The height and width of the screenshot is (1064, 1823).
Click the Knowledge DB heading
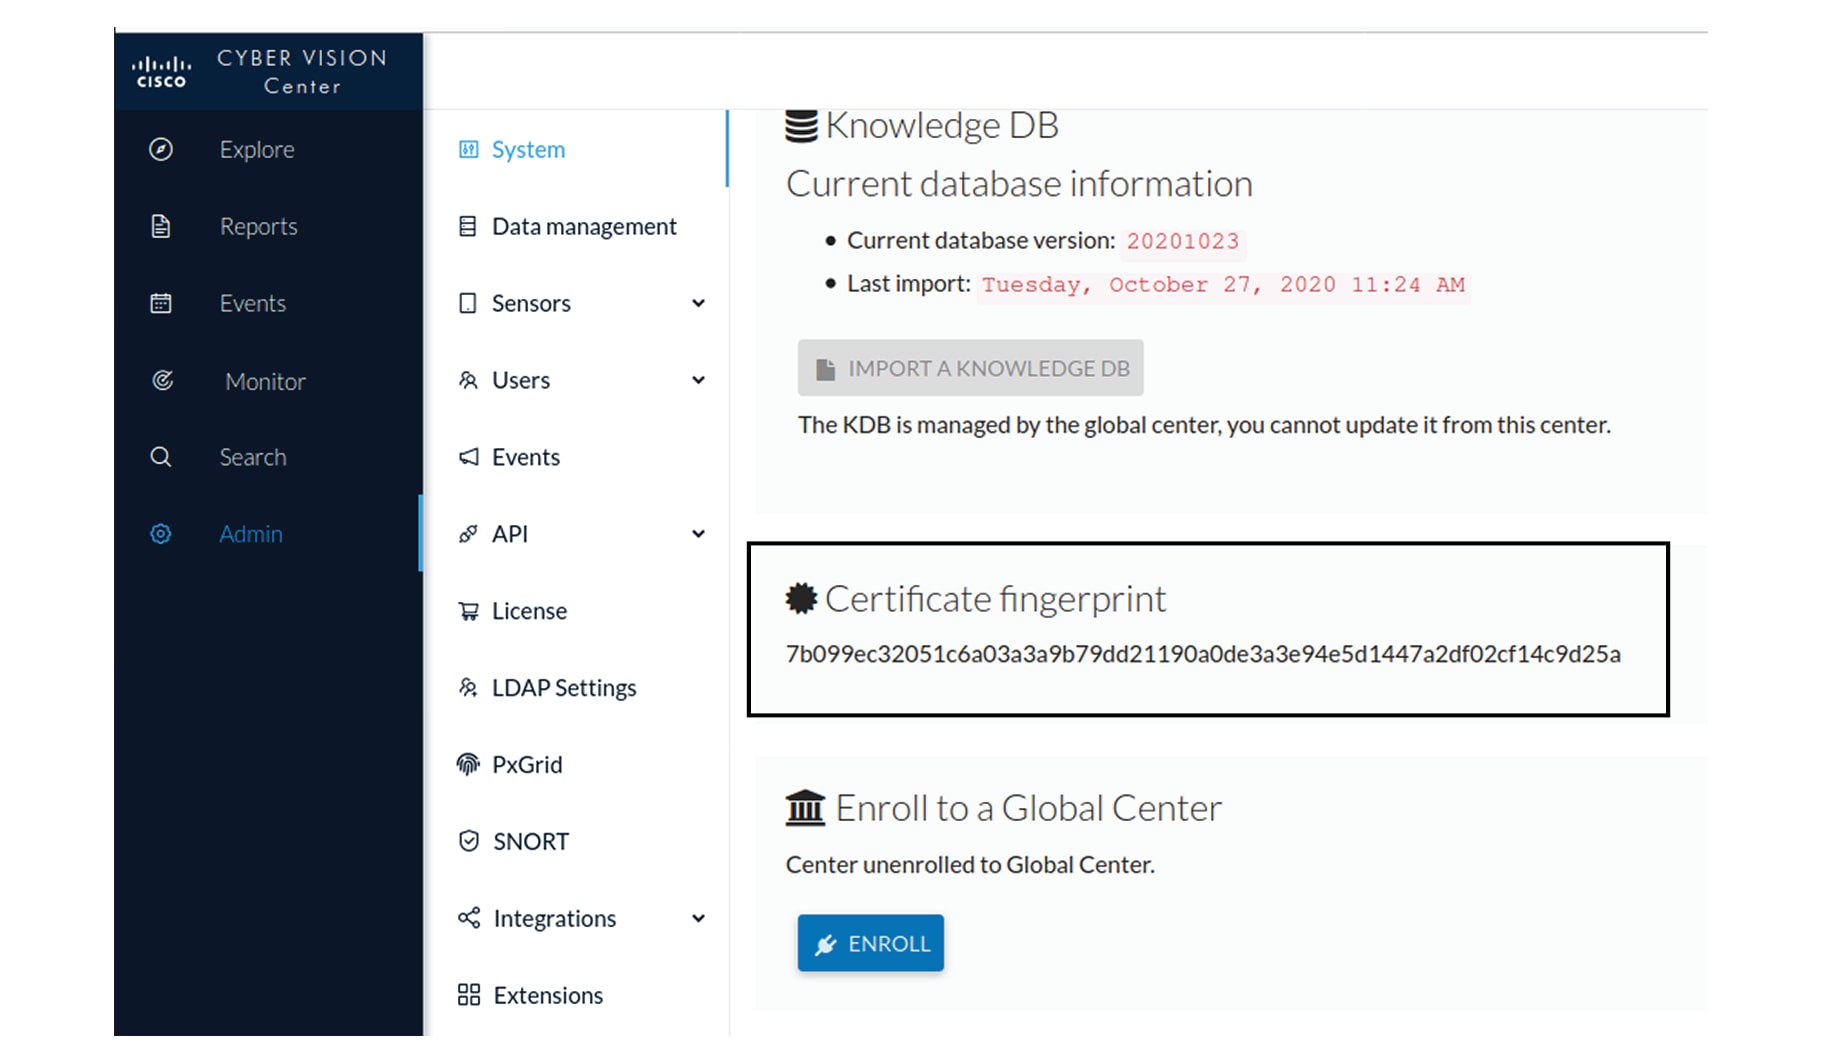tap(942, 126)
